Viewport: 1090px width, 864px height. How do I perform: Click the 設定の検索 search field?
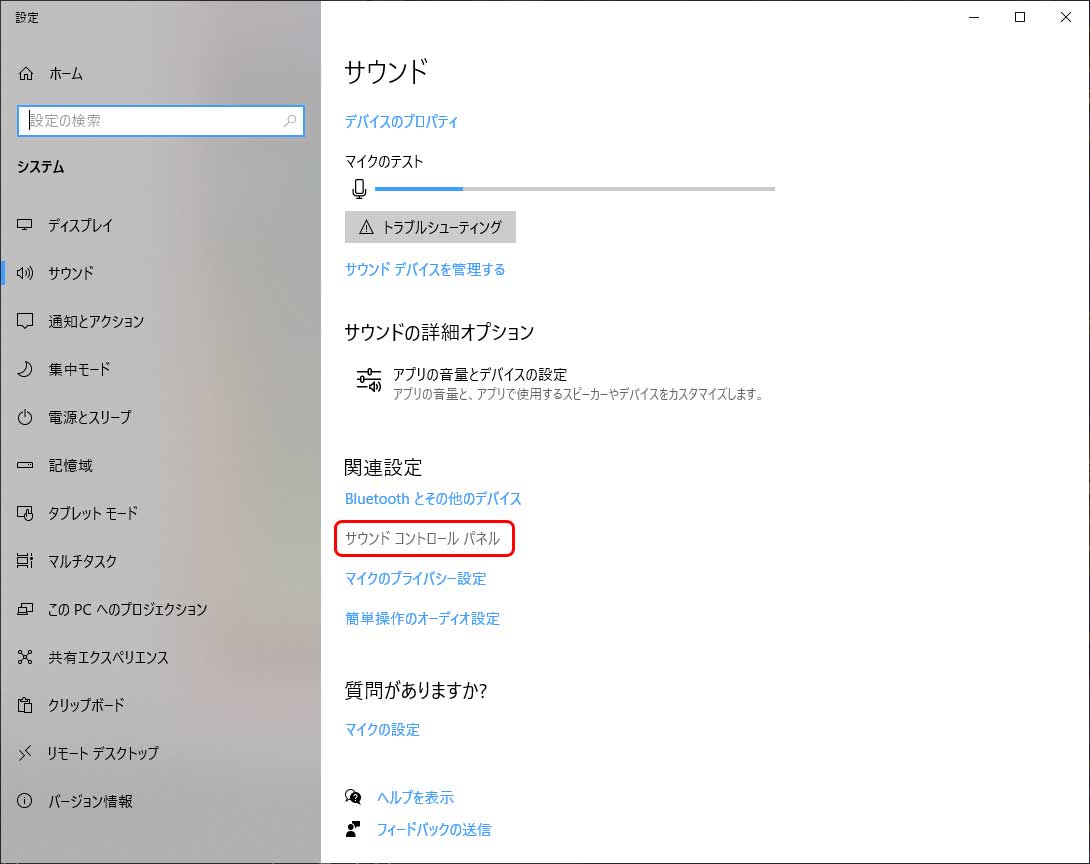point(161,121)
